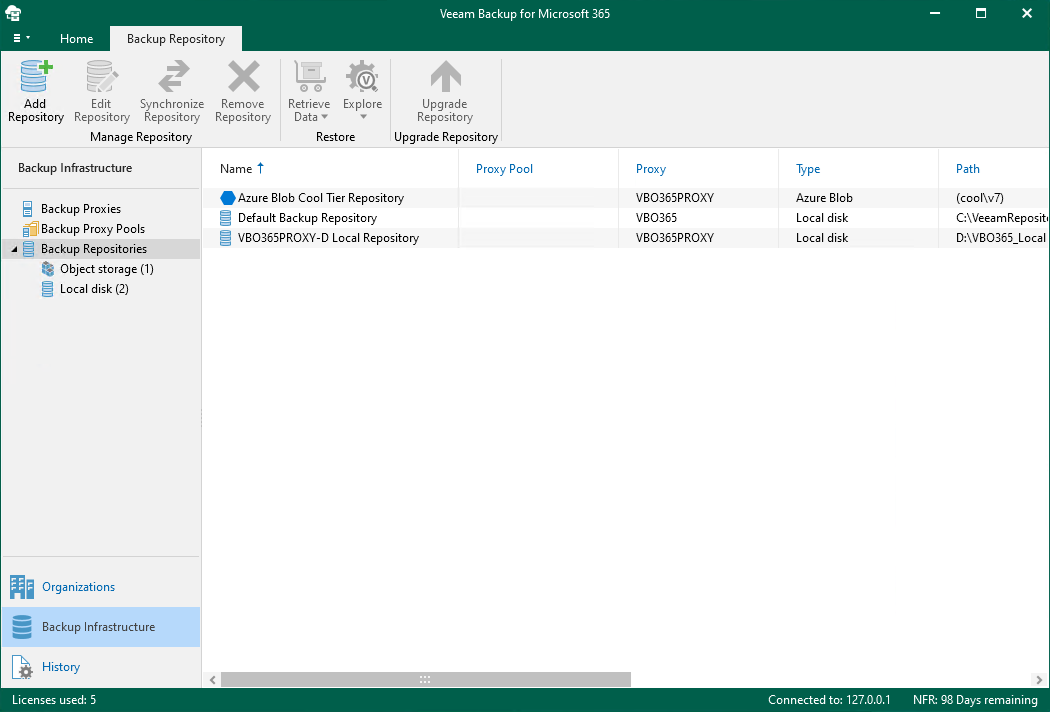
Task: Click the Upgrade Repository arrow icon
Action: point(445,76)
